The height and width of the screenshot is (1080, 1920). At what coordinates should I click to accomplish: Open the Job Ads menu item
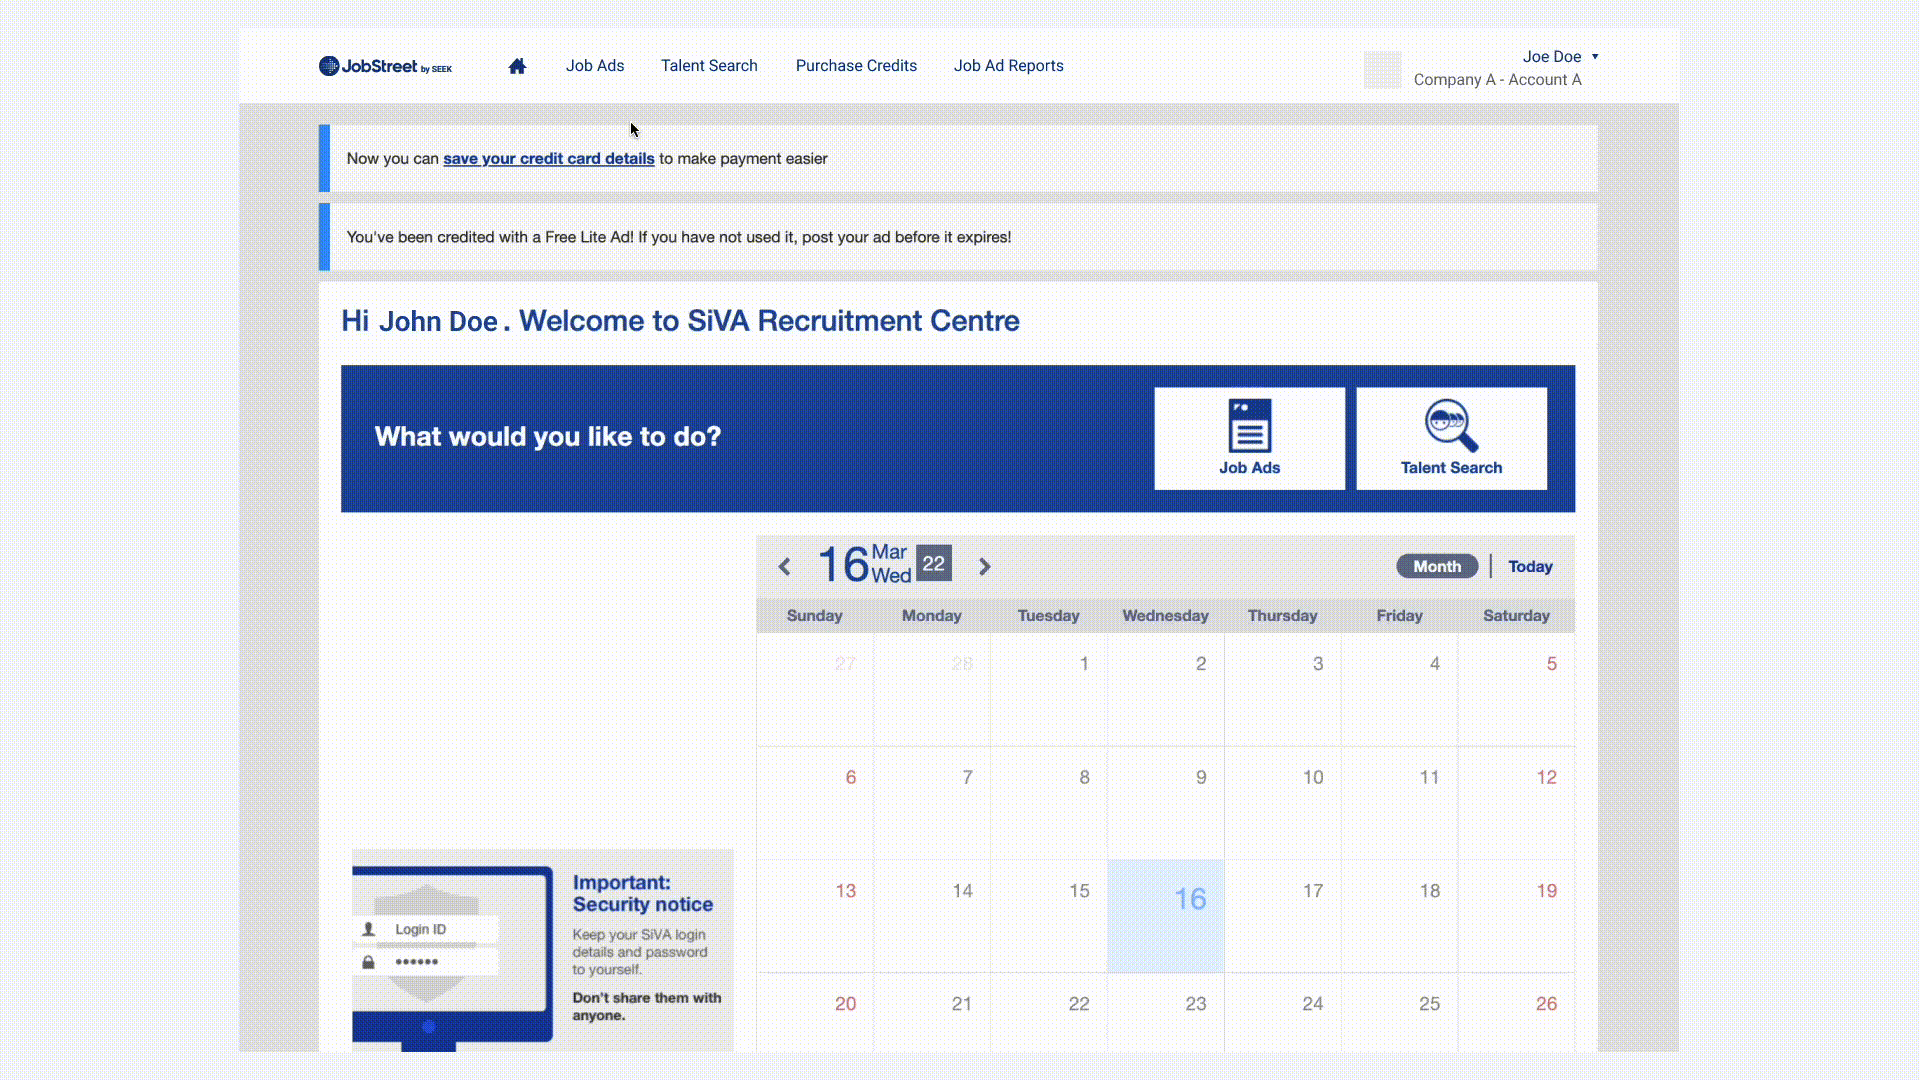595,66
